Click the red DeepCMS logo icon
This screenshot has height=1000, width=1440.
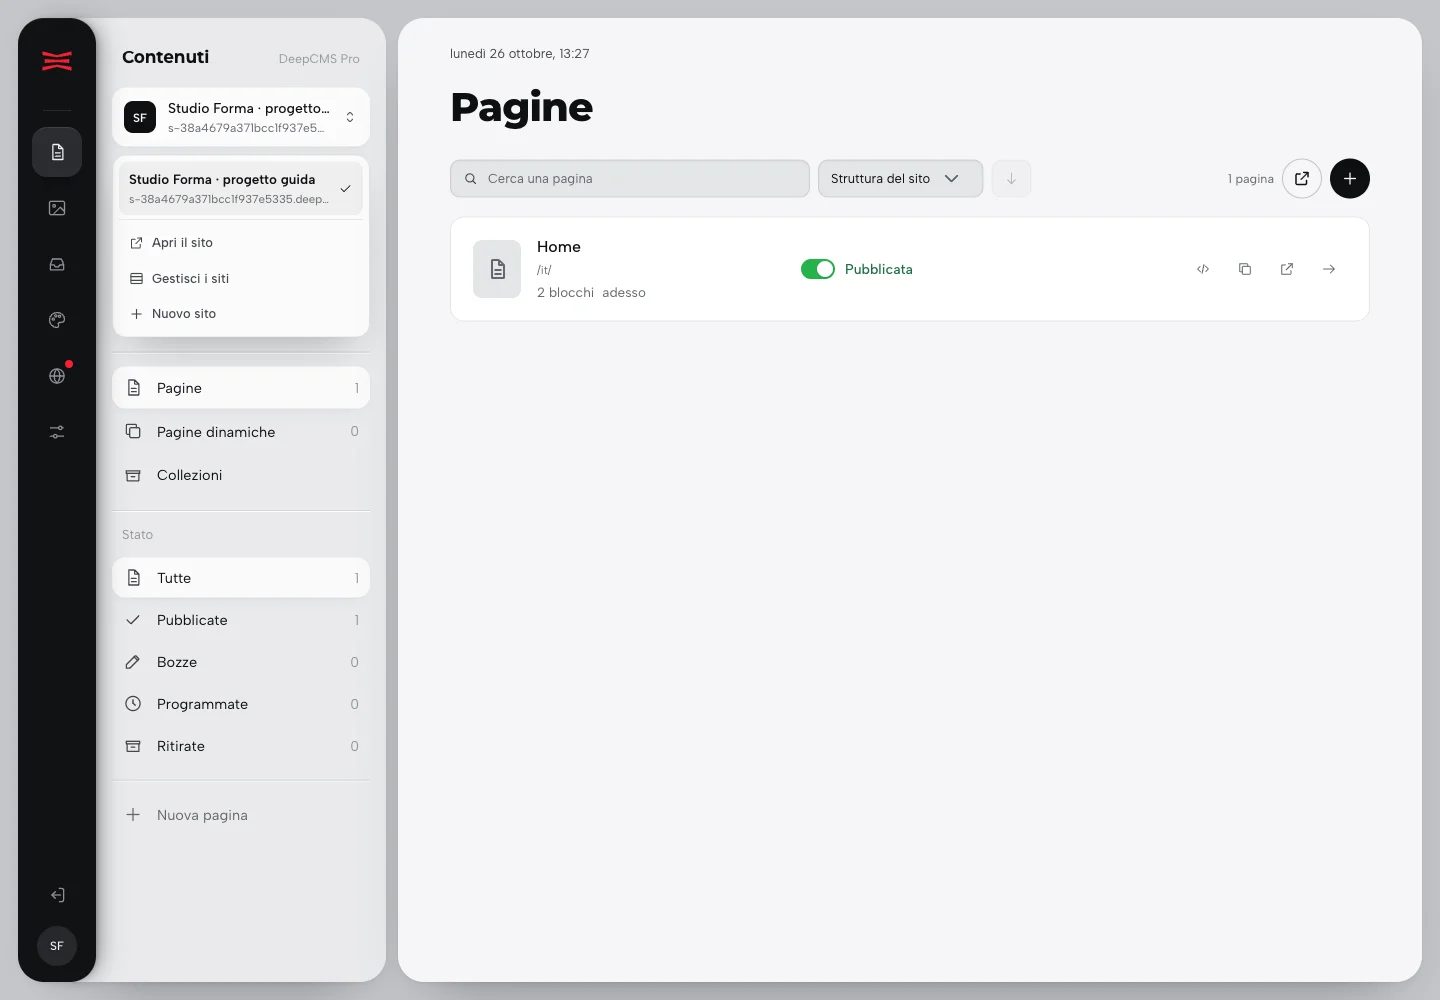57,61
